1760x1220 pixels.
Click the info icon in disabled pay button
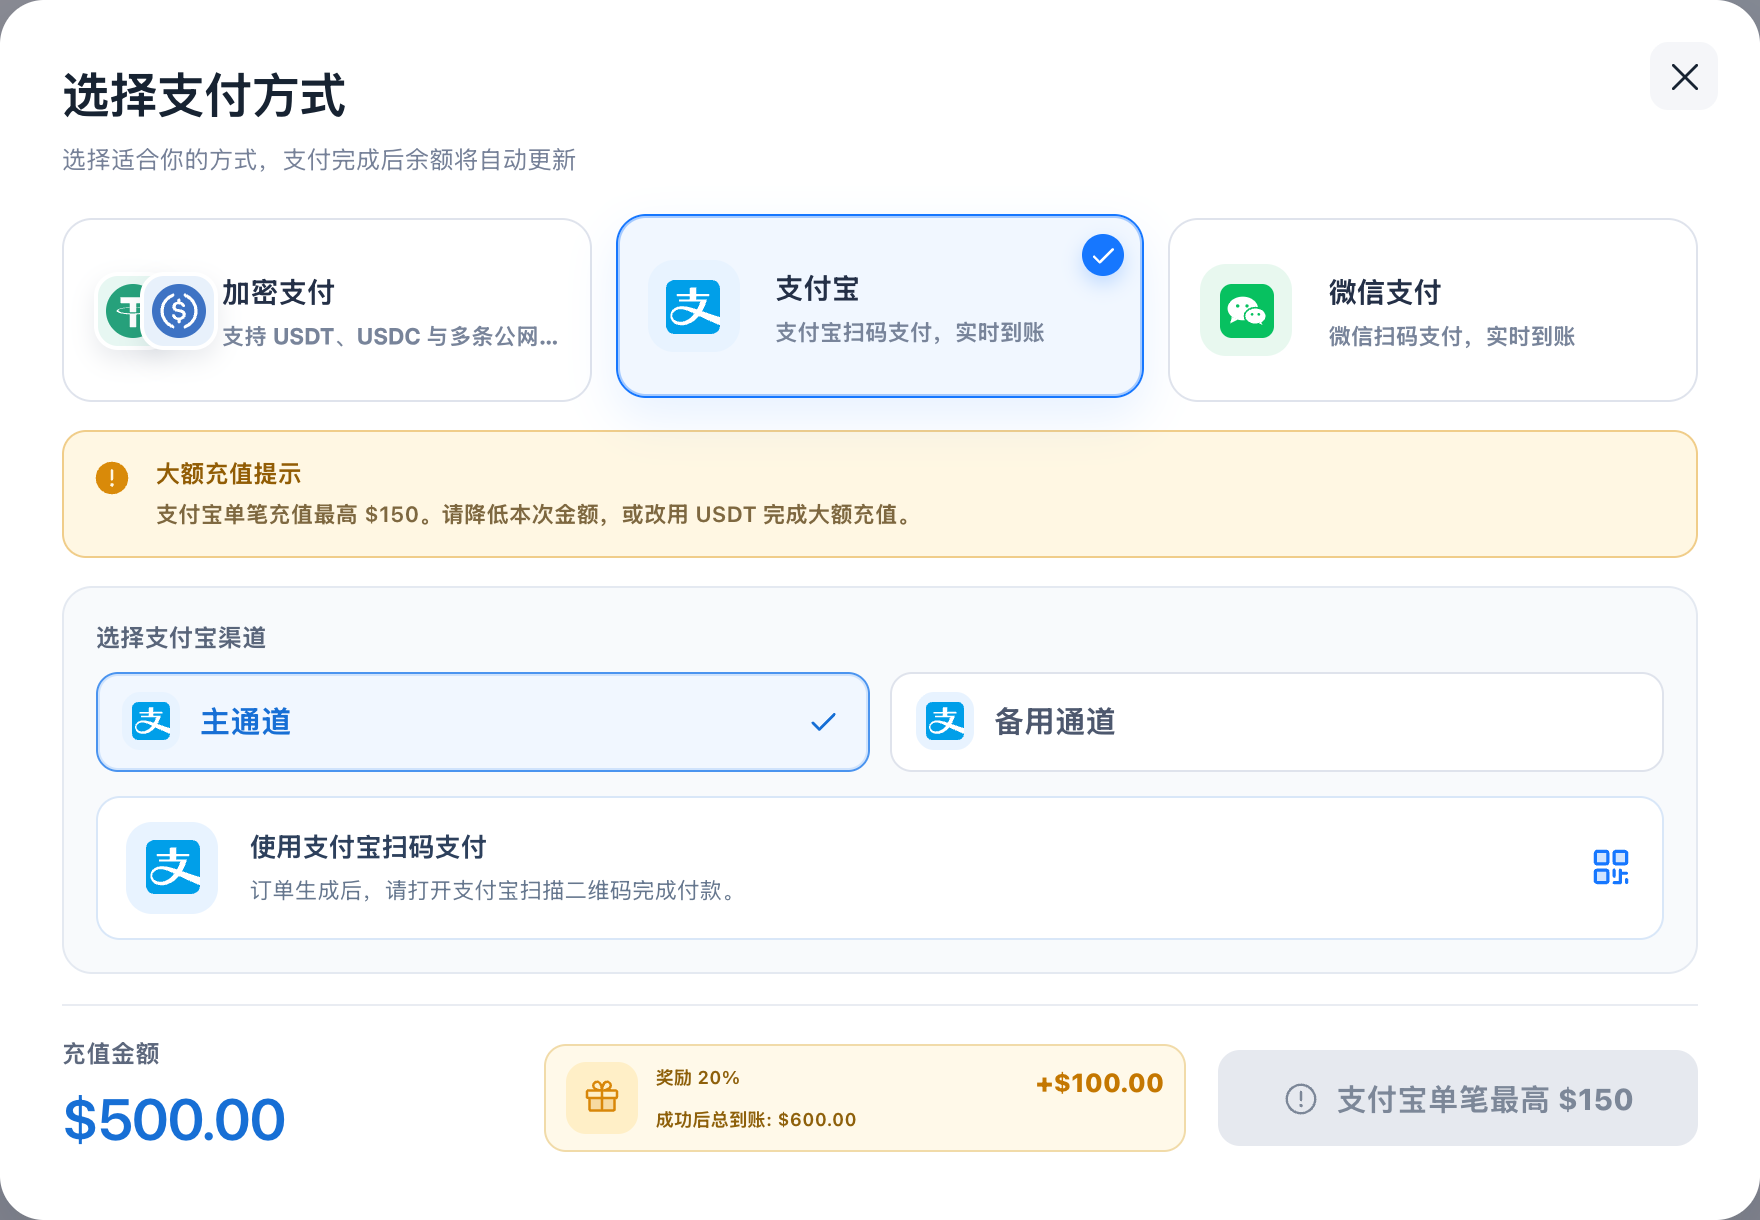tap(1301, 1099)
